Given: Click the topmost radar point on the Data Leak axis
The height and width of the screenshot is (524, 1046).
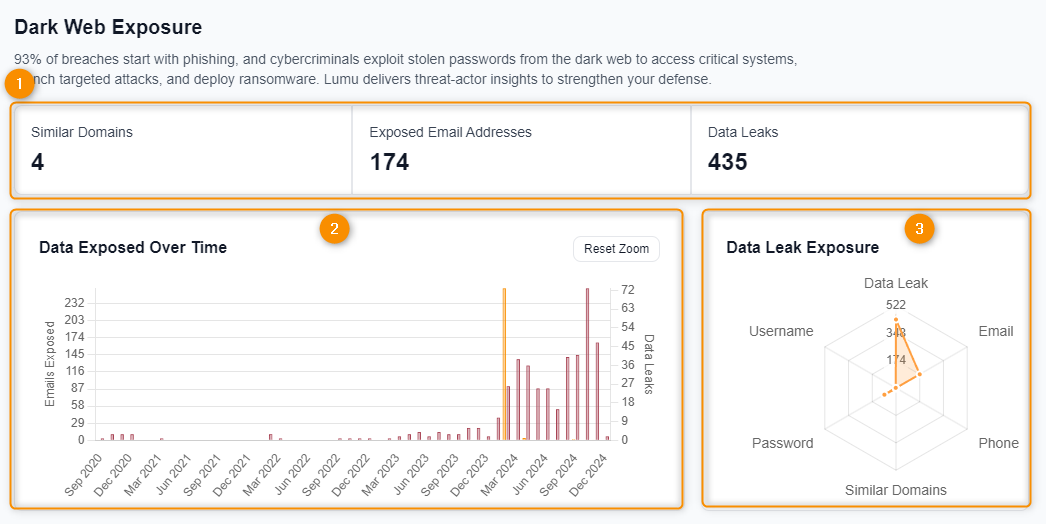Looking at the screenshot, I should coord(896,319).
